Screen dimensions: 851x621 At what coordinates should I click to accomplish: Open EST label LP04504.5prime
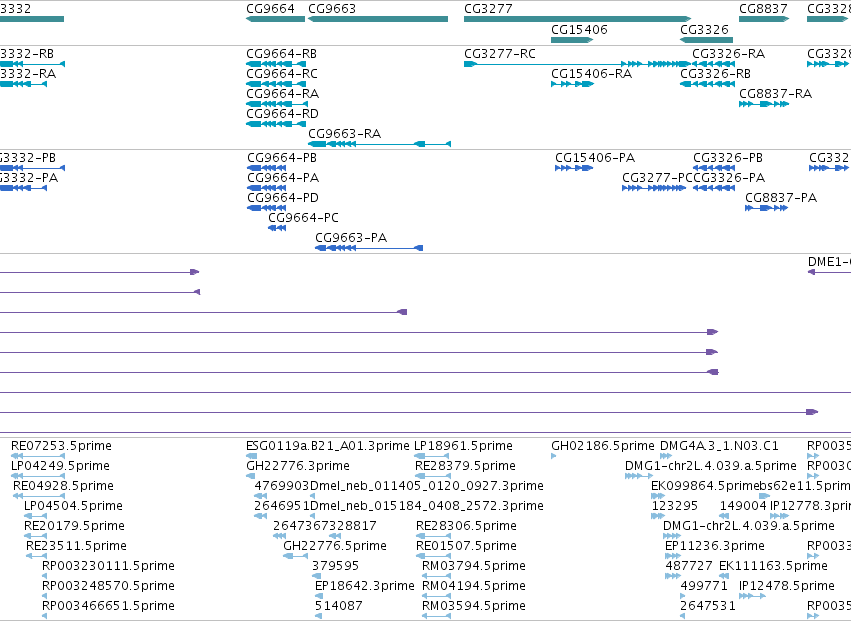pos(73,506)
